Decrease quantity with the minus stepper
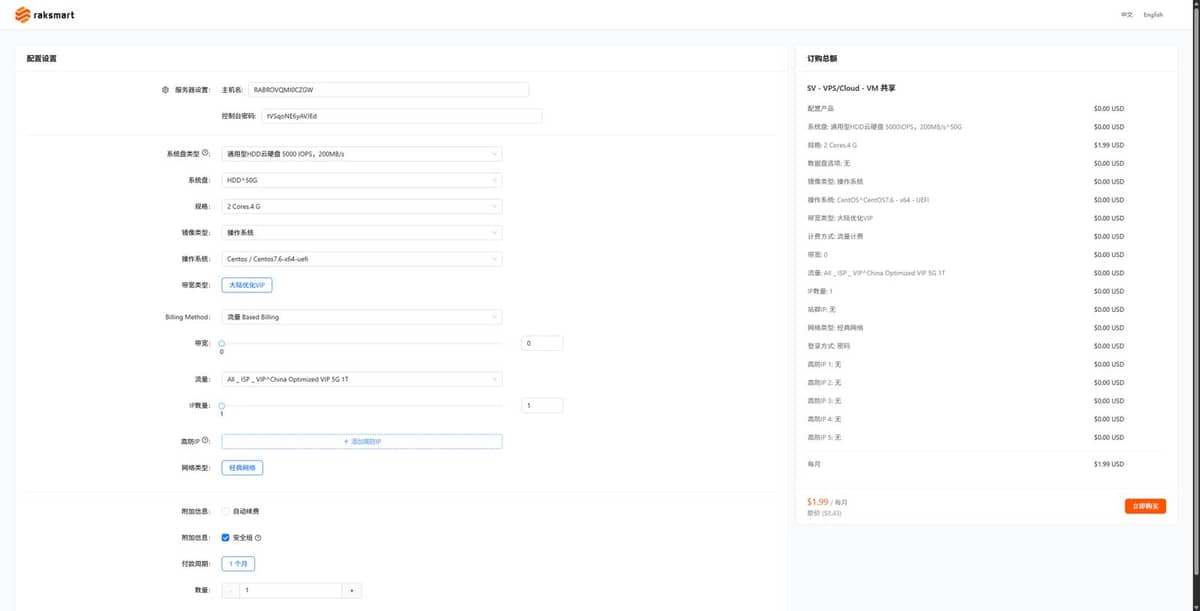The width and height of the screenshot is (1200, 611). [231, 591]
